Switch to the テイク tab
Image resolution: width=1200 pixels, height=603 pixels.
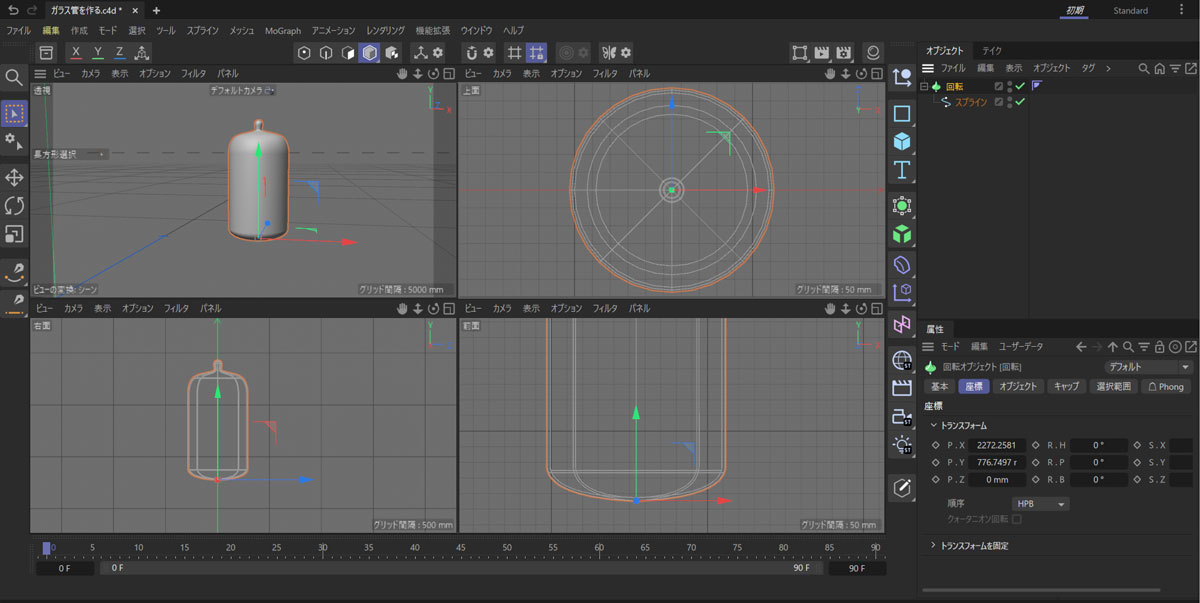(x=992, y=50)
